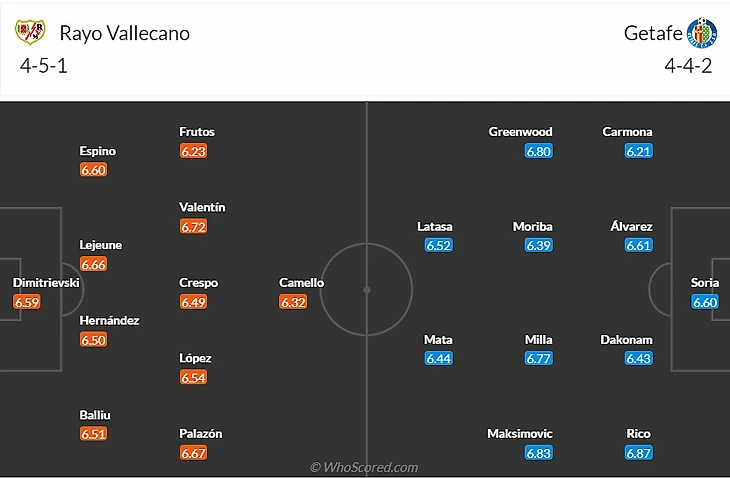The width and height of the screenshot is (730, 478).
Task: Select Rico's 6.87 rating badge
Action: click(638, 453)
